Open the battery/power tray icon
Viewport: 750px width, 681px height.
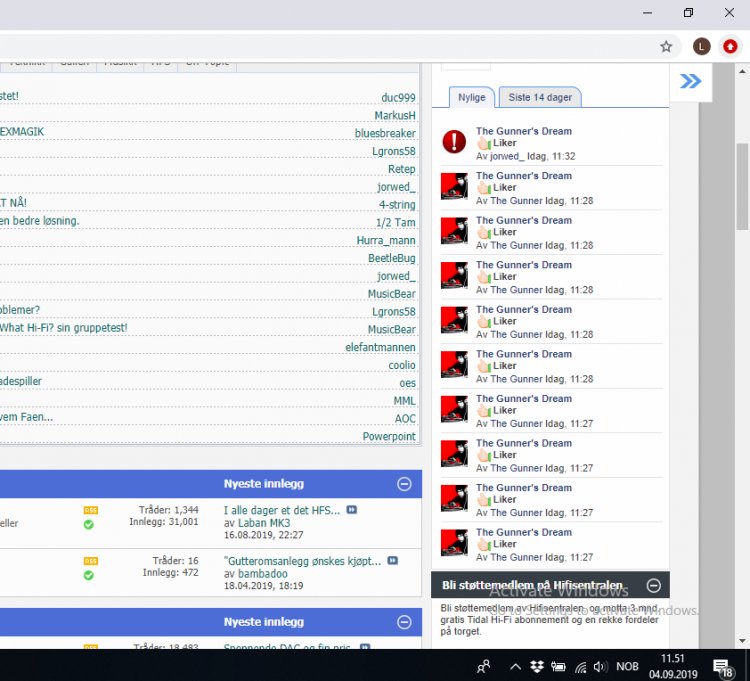tap(558, 666)
